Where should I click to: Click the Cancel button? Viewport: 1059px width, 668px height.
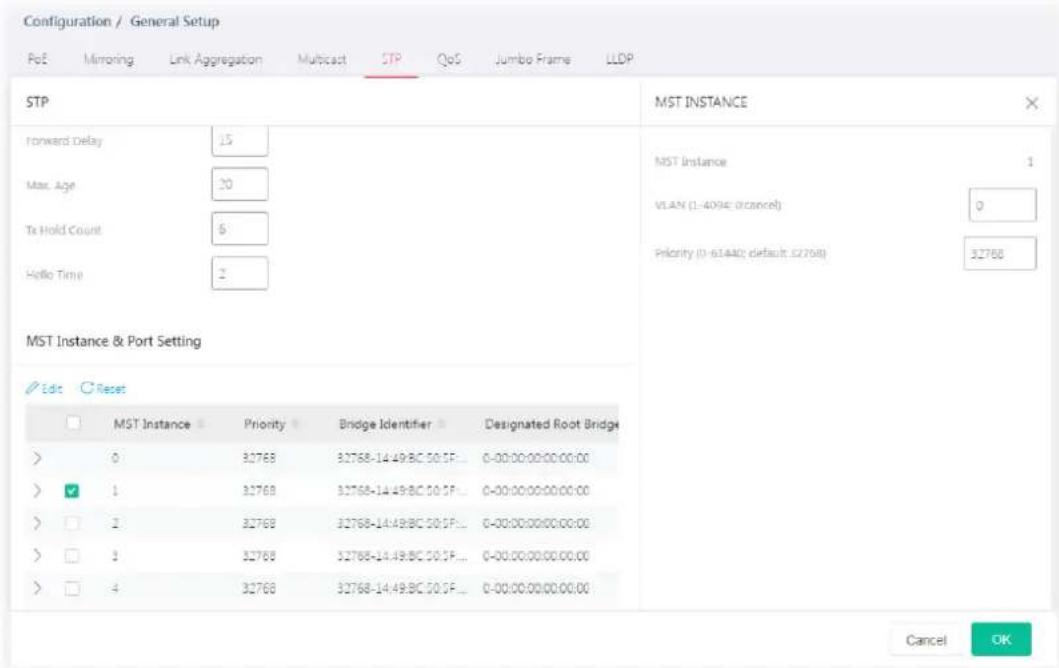tap(926, 640)
